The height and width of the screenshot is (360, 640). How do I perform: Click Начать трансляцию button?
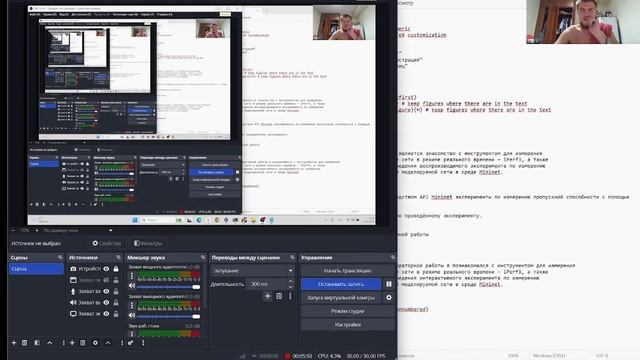[x=348, y=271]
